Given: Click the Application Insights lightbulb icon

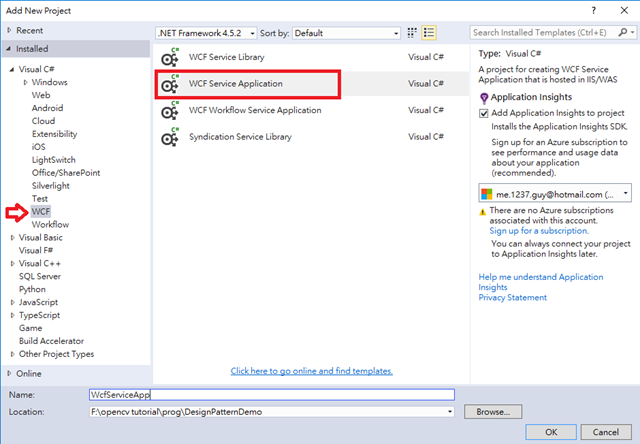Looking at the screenshot, I should click(x=484, y=98).
